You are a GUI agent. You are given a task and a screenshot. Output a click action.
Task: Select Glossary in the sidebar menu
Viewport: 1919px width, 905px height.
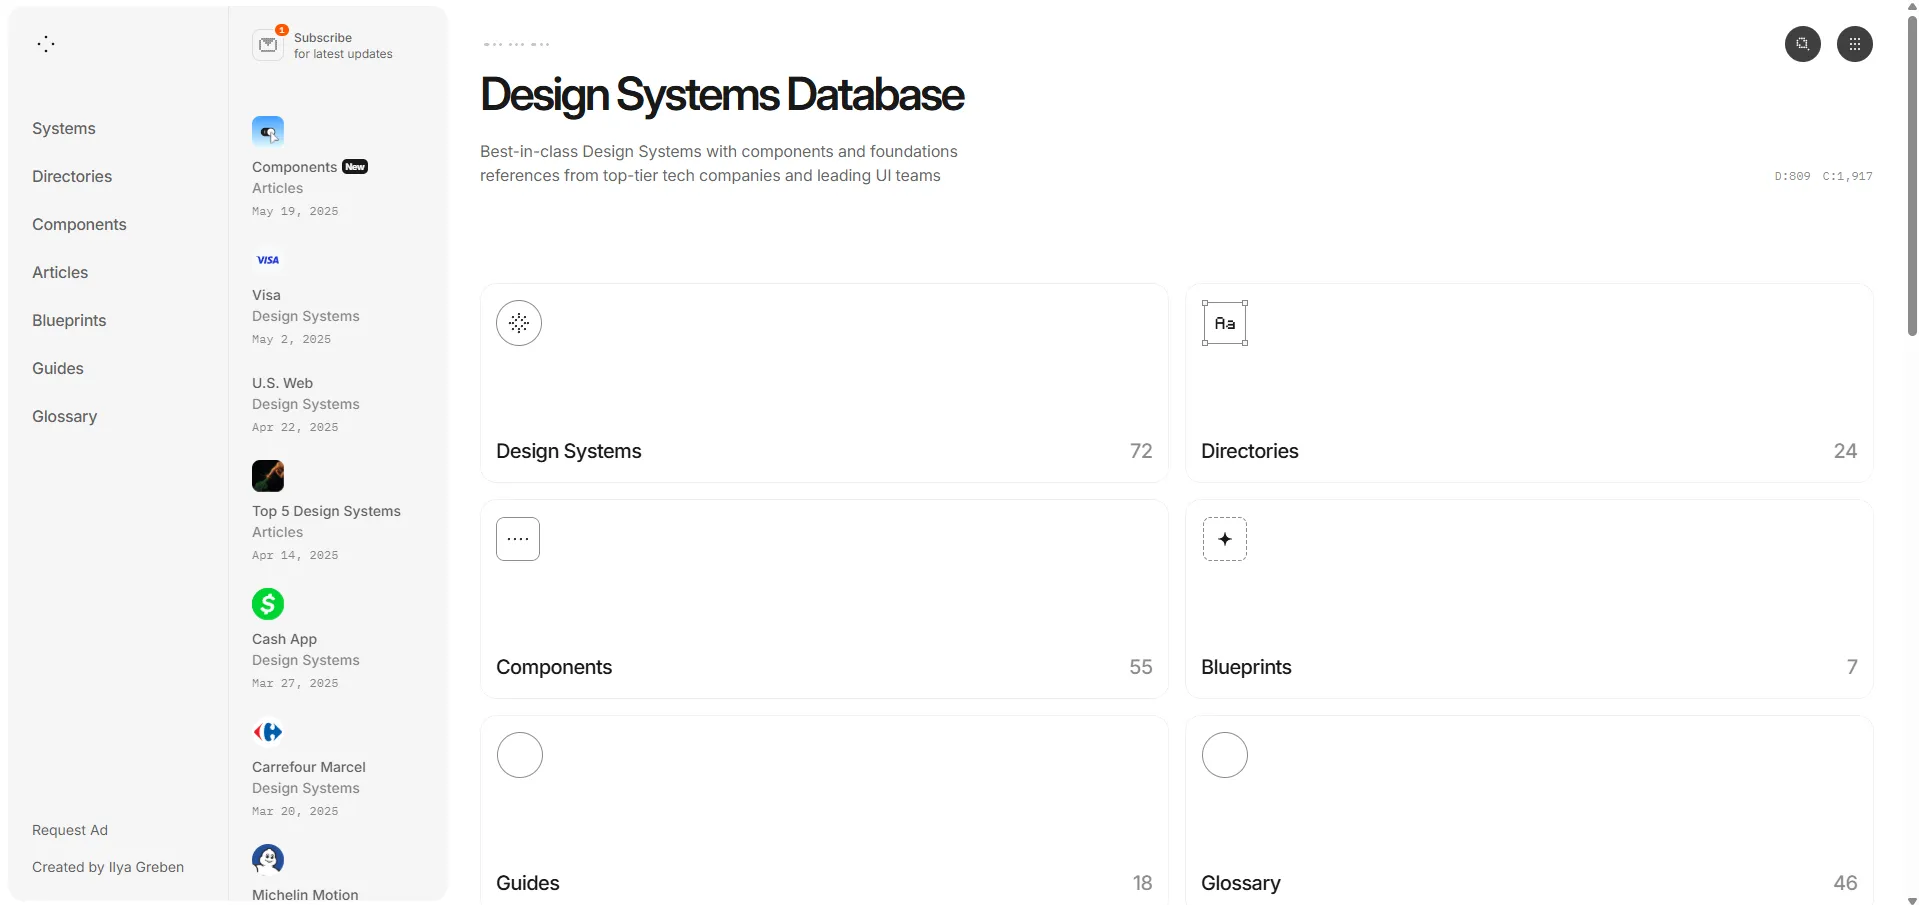[64, 417]
